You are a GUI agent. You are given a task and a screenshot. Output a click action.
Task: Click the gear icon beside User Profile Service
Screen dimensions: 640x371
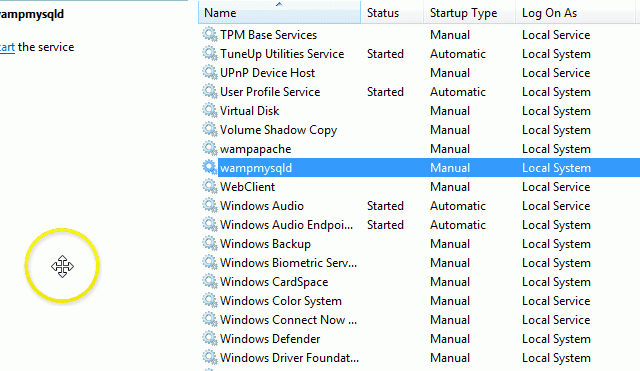pyautogui.click(x=210, y=91)
